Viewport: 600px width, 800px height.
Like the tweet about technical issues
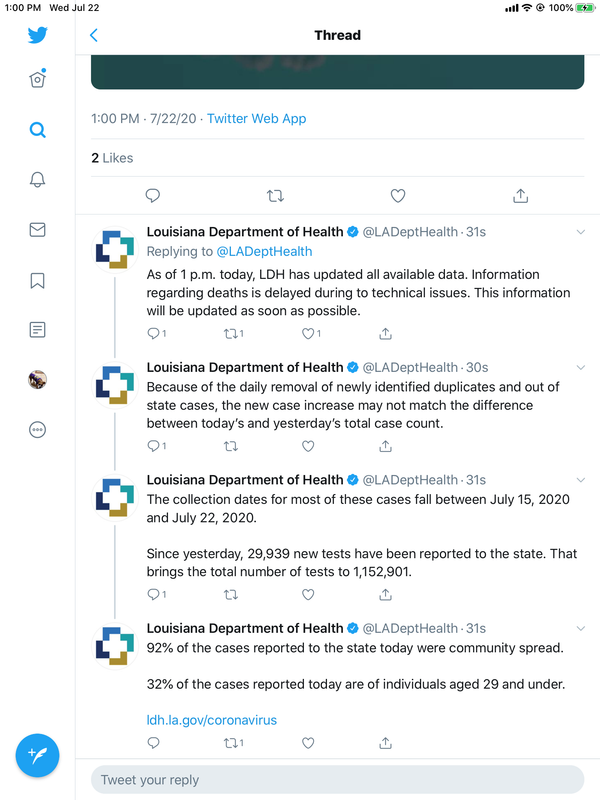coord(308,334)
